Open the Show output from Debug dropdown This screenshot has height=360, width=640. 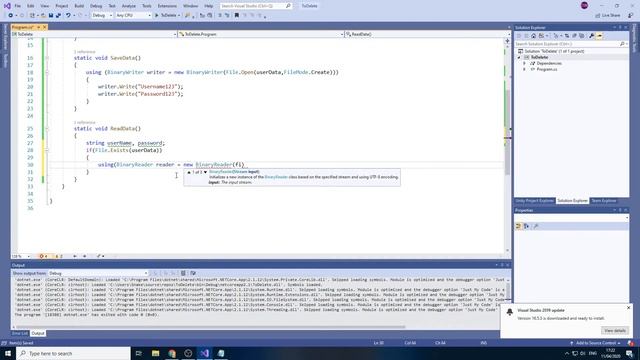click(x=98, y=273)
